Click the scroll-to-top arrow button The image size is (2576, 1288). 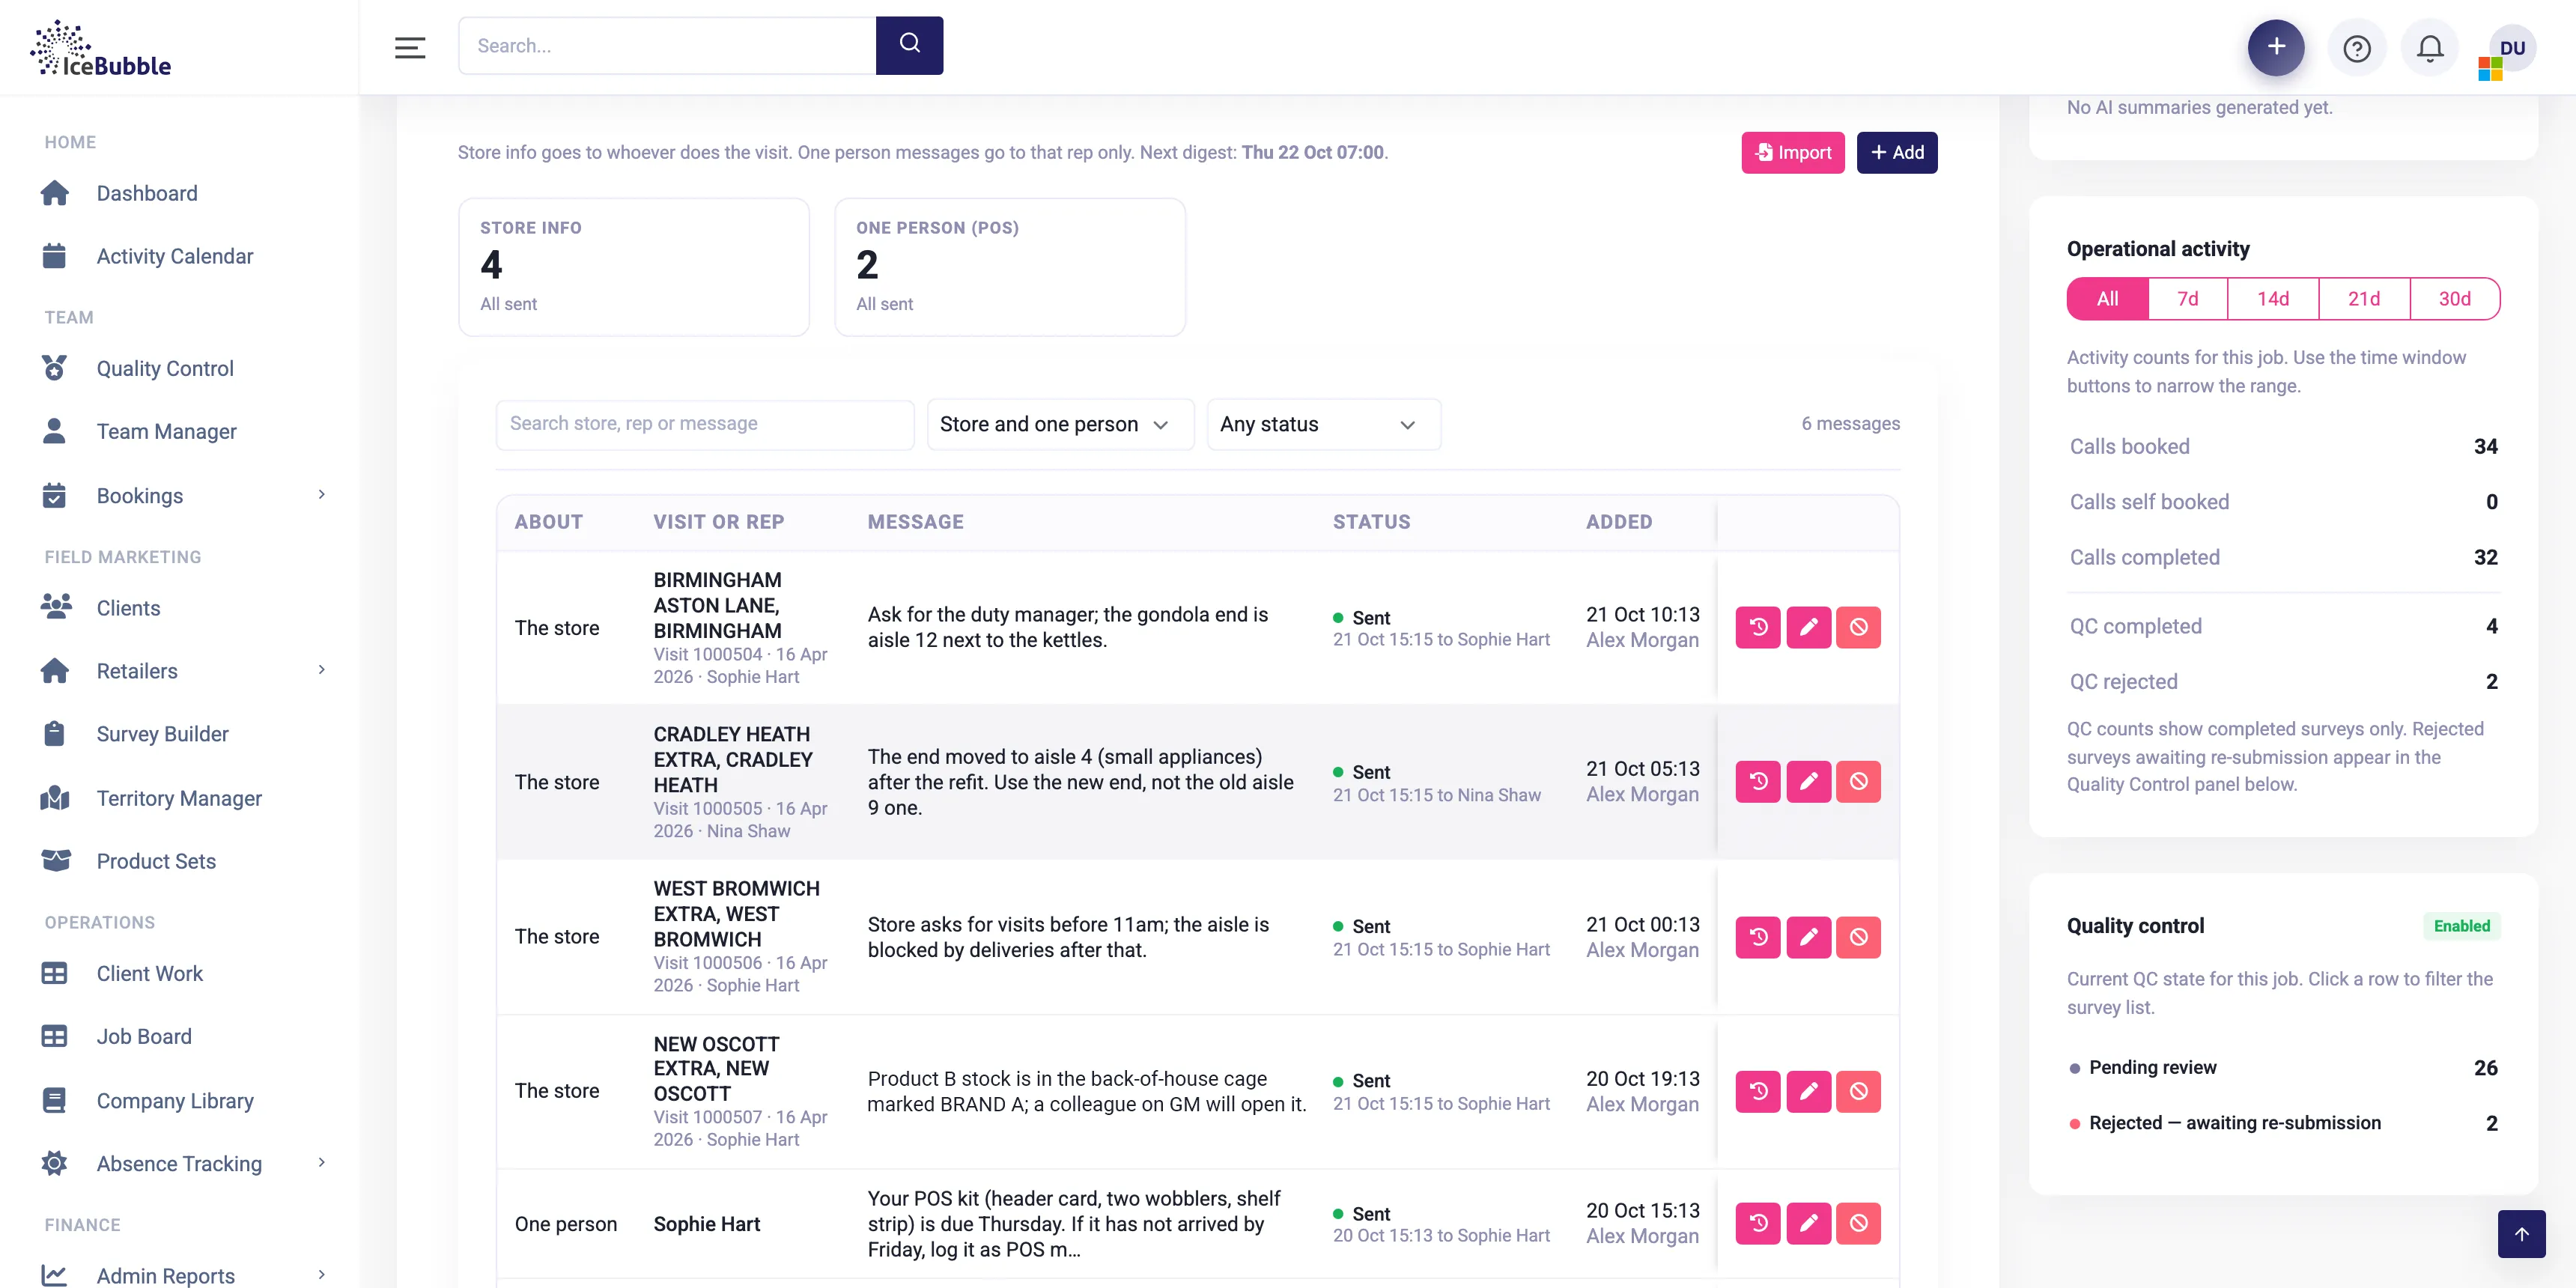point(2521,1234)
